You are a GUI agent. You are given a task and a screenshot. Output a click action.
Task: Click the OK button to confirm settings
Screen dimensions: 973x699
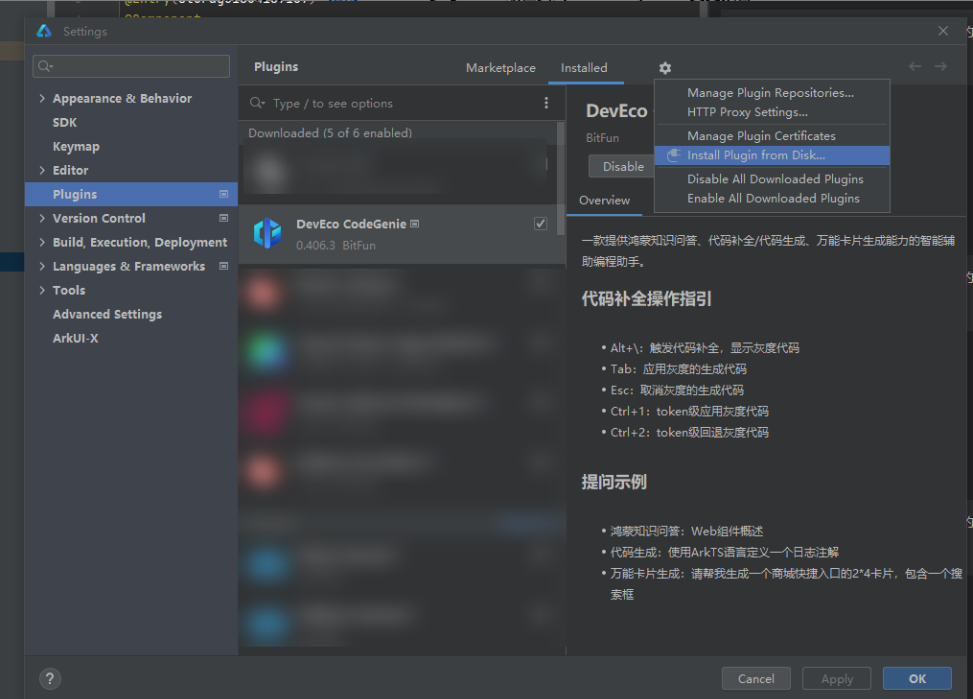(x=916, y=678)
